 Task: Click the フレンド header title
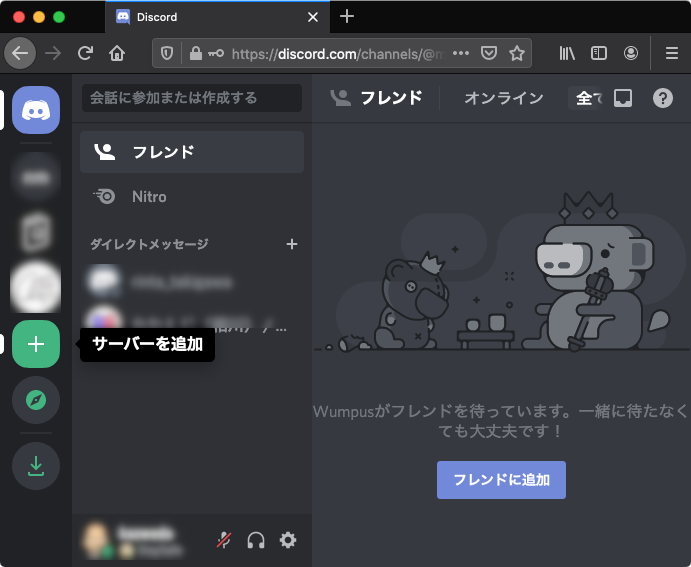coord(391,98)
